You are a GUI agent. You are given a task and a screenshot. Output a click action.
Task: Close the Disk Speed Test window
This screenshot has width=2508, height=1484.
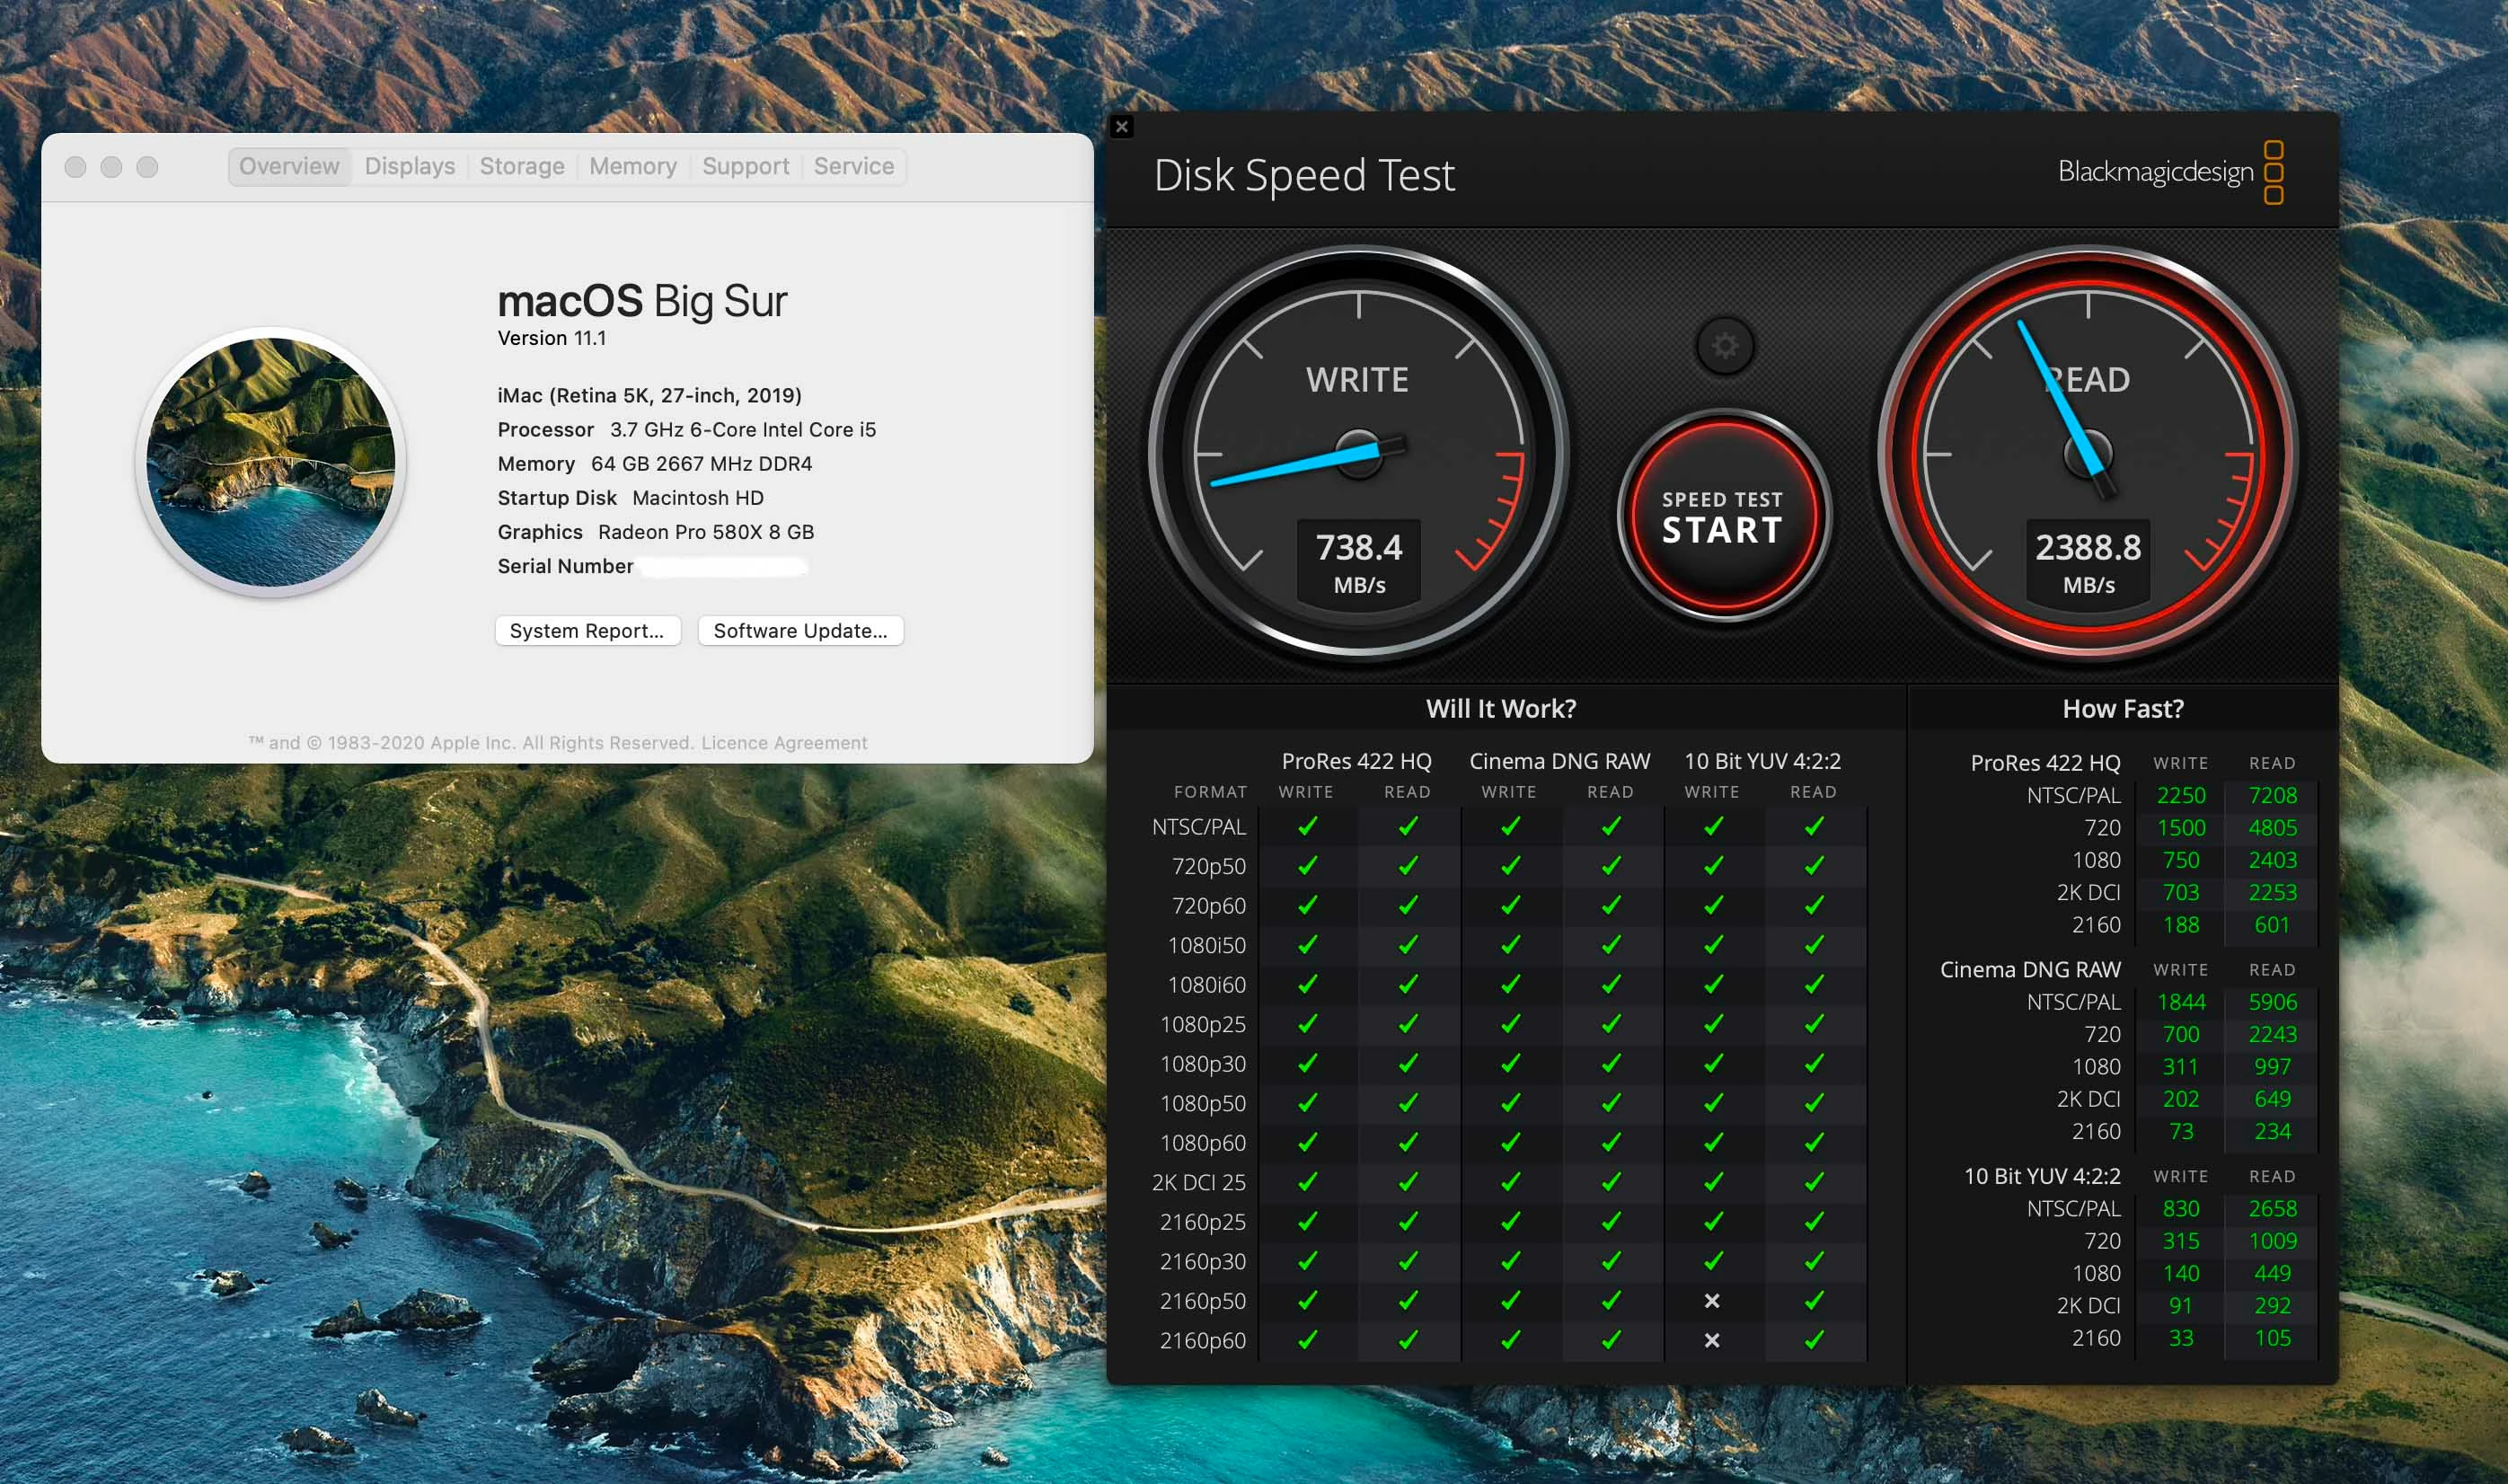1121,127
